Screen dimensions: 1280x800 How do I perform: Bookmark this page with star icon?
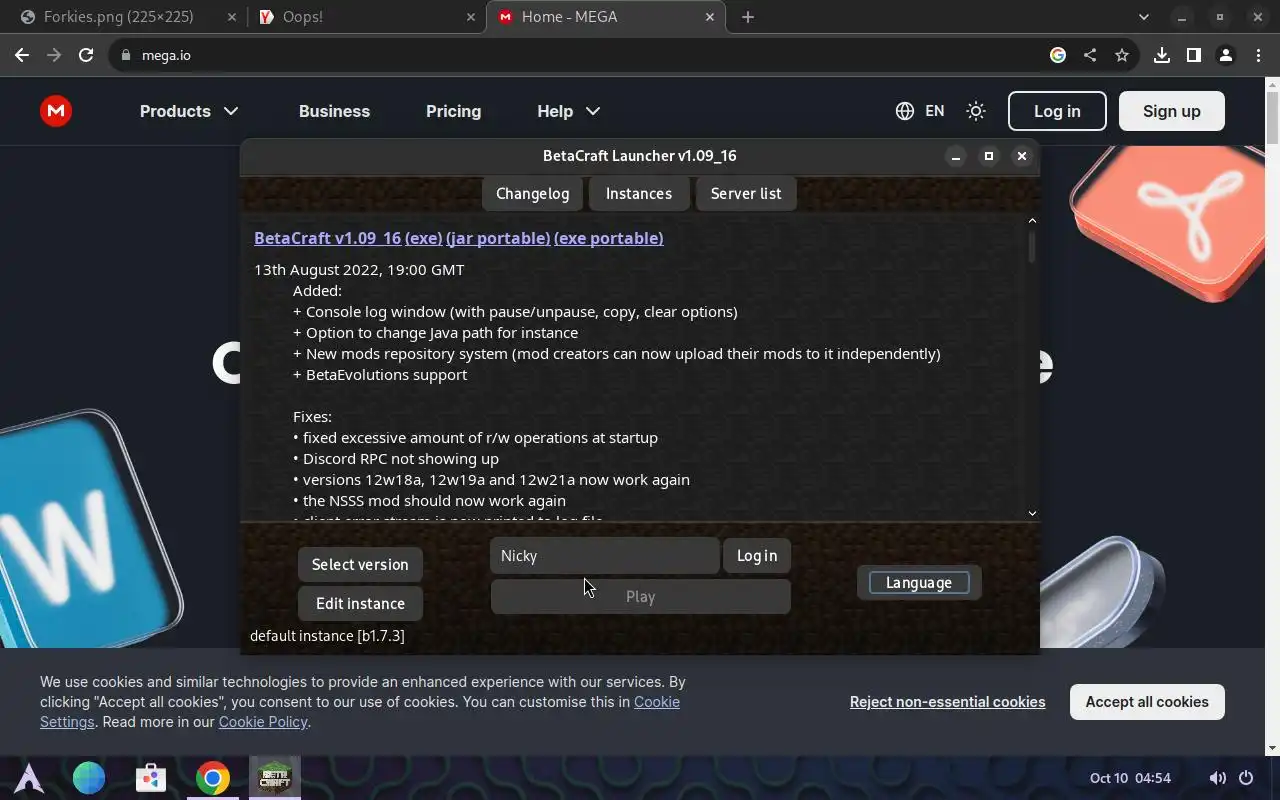pos(1122,55)
